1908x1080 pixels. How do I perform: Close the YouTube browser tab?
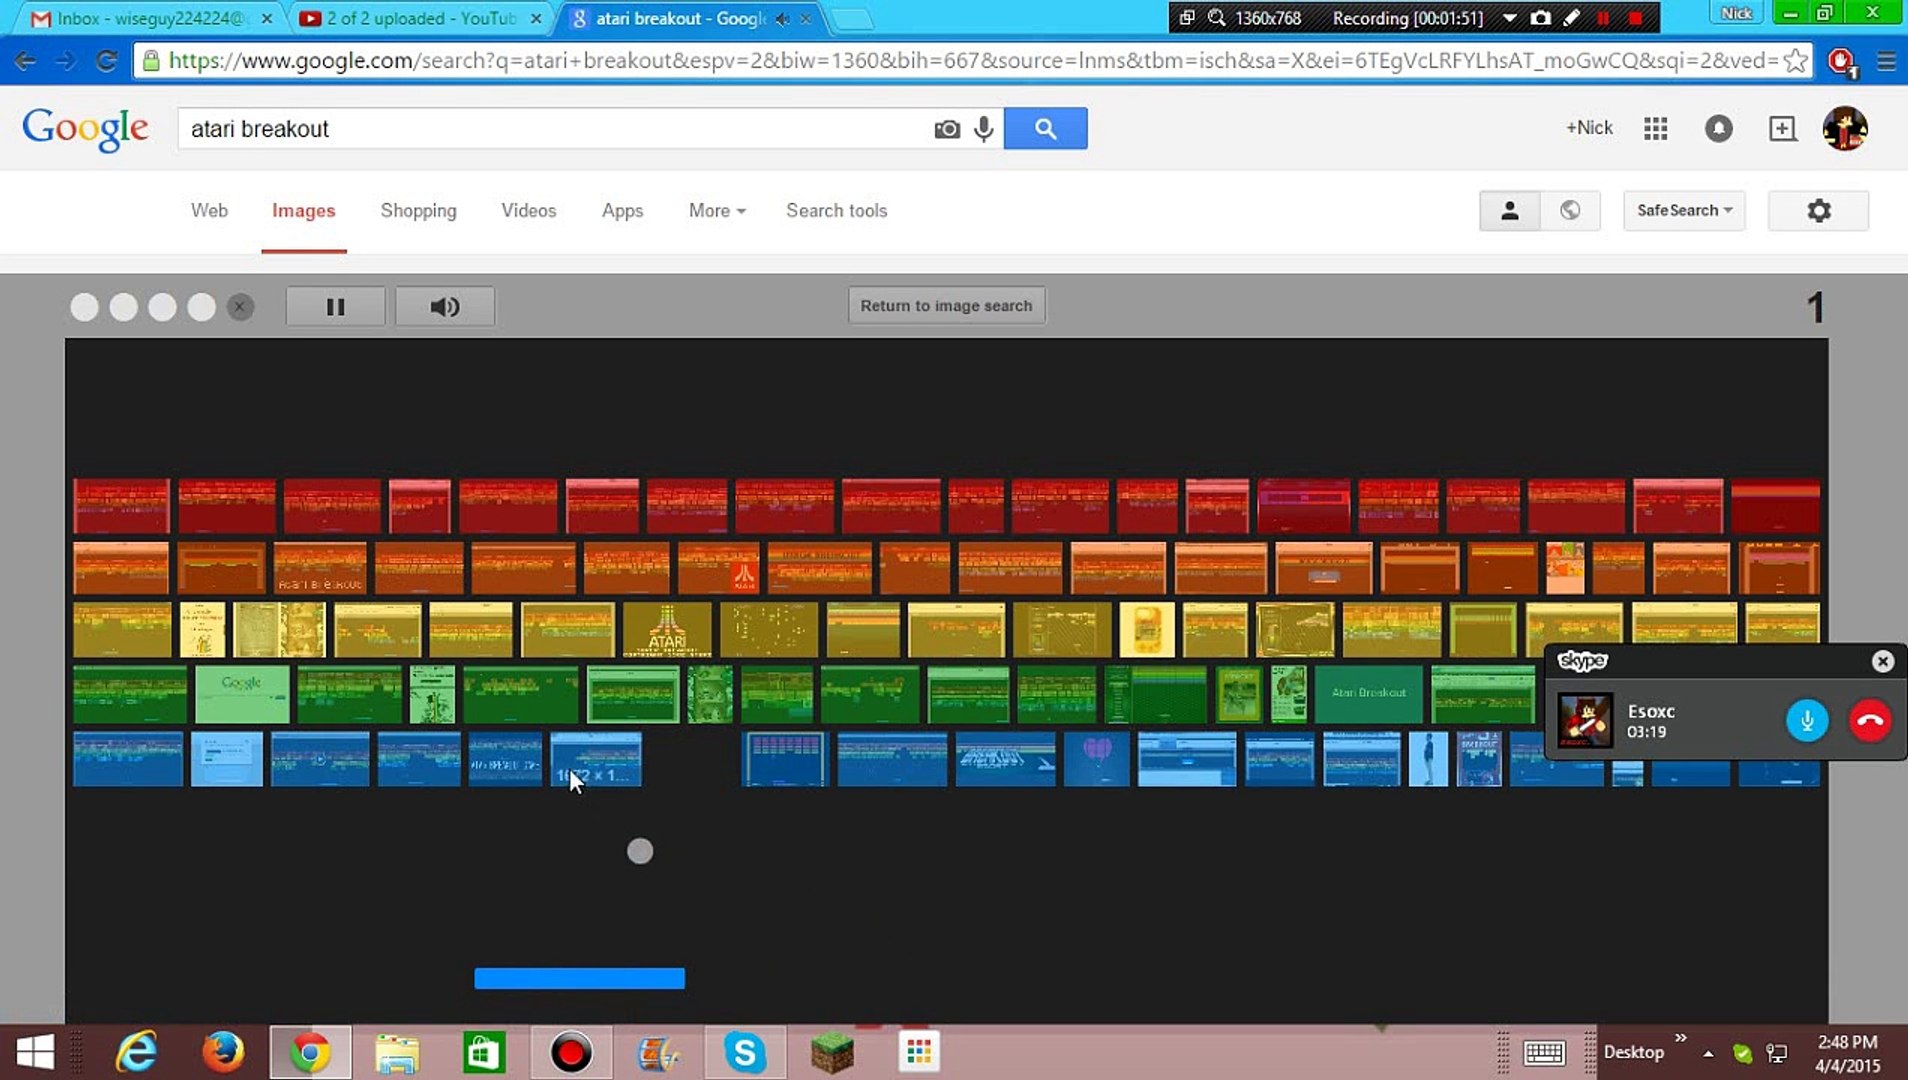(536, 18)
